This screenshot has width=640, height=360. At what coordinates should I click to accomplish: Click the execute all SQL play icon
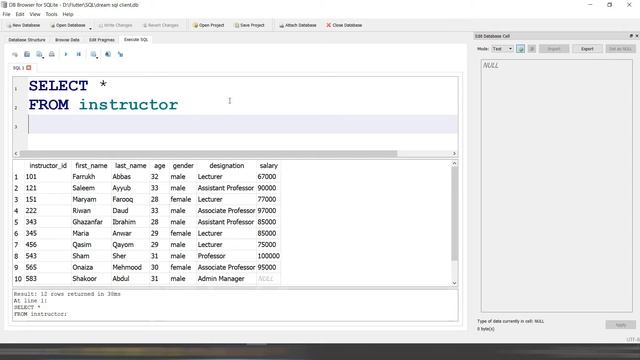click(x=66, y=54)
